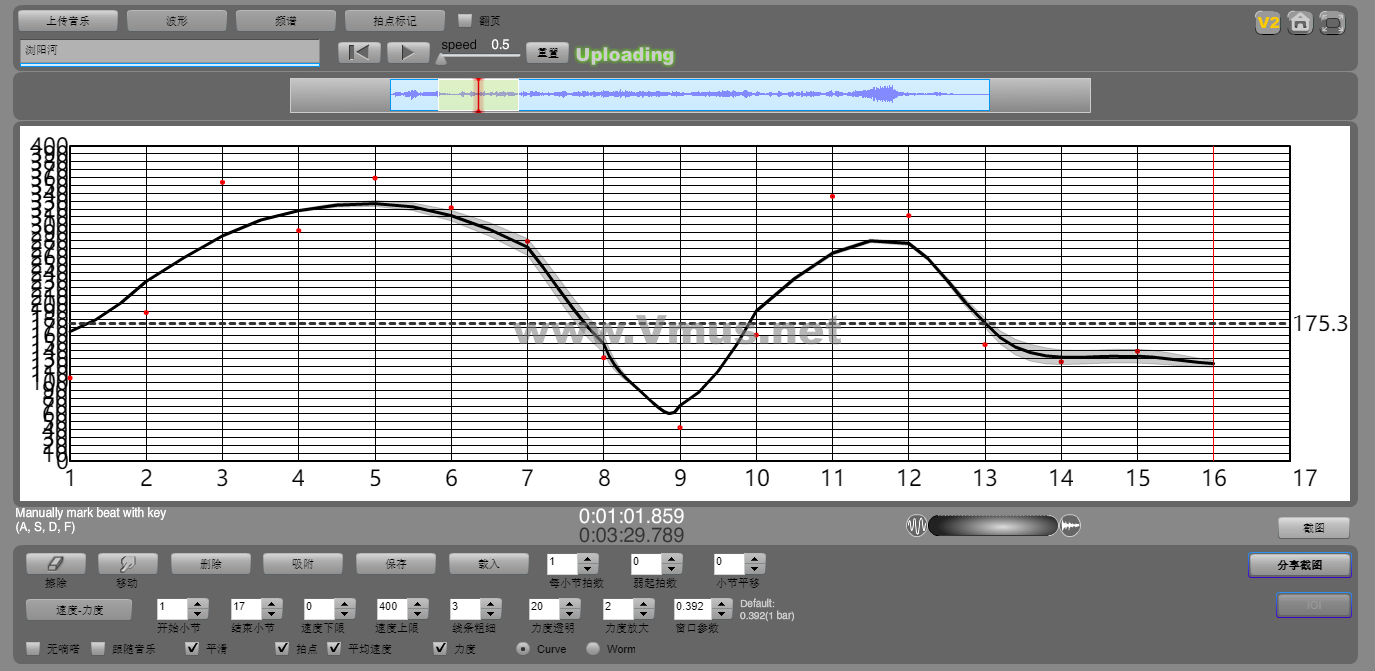Click the red beat dot at bar 9
The height and width of the screenshot is (671, 1375).
pos(680,427)
